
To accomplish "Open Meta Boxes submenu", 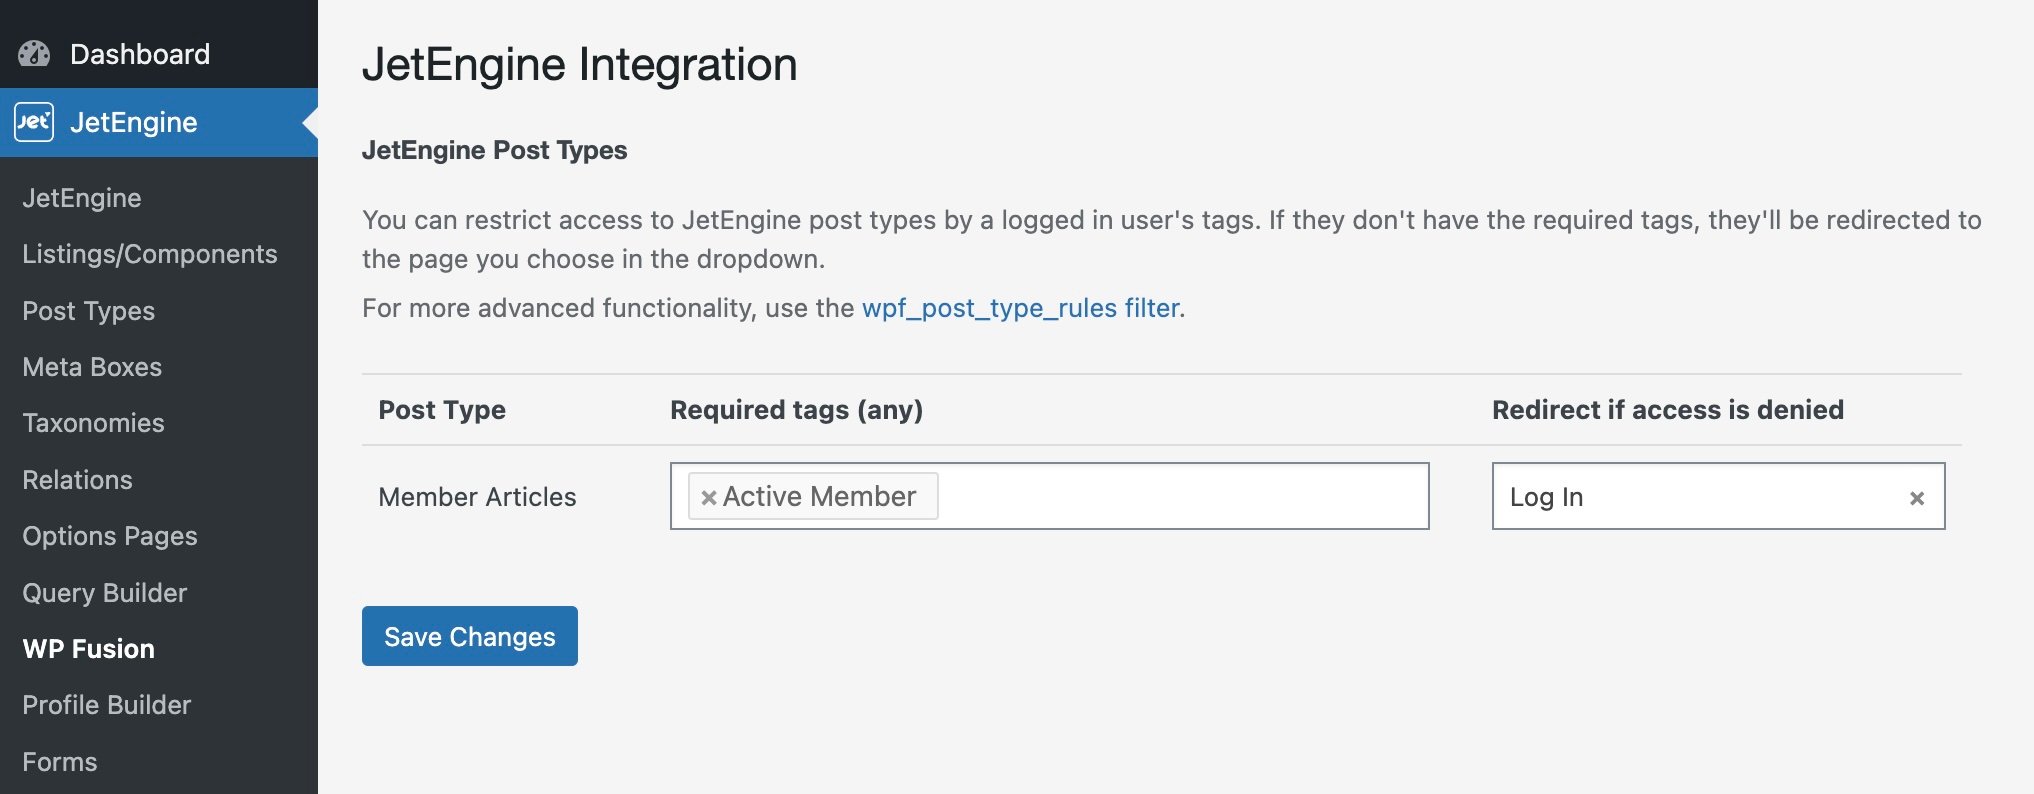I will click(x=92, y=367).
